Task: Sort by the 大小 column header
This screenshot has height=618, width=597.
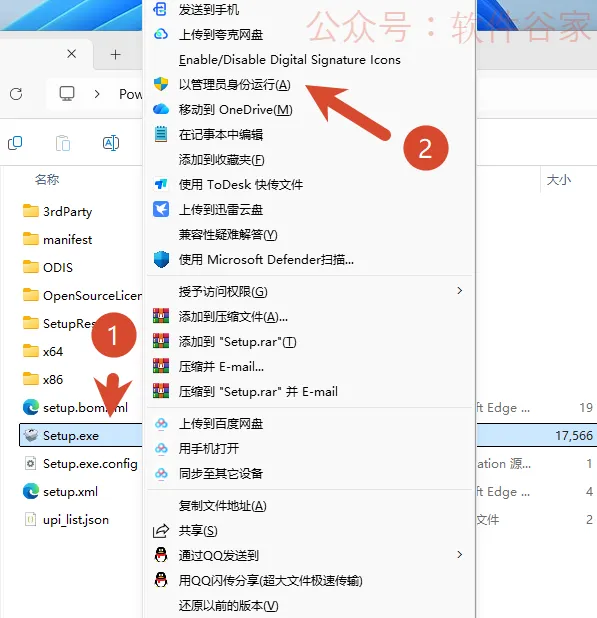Action: click(559, 180)
